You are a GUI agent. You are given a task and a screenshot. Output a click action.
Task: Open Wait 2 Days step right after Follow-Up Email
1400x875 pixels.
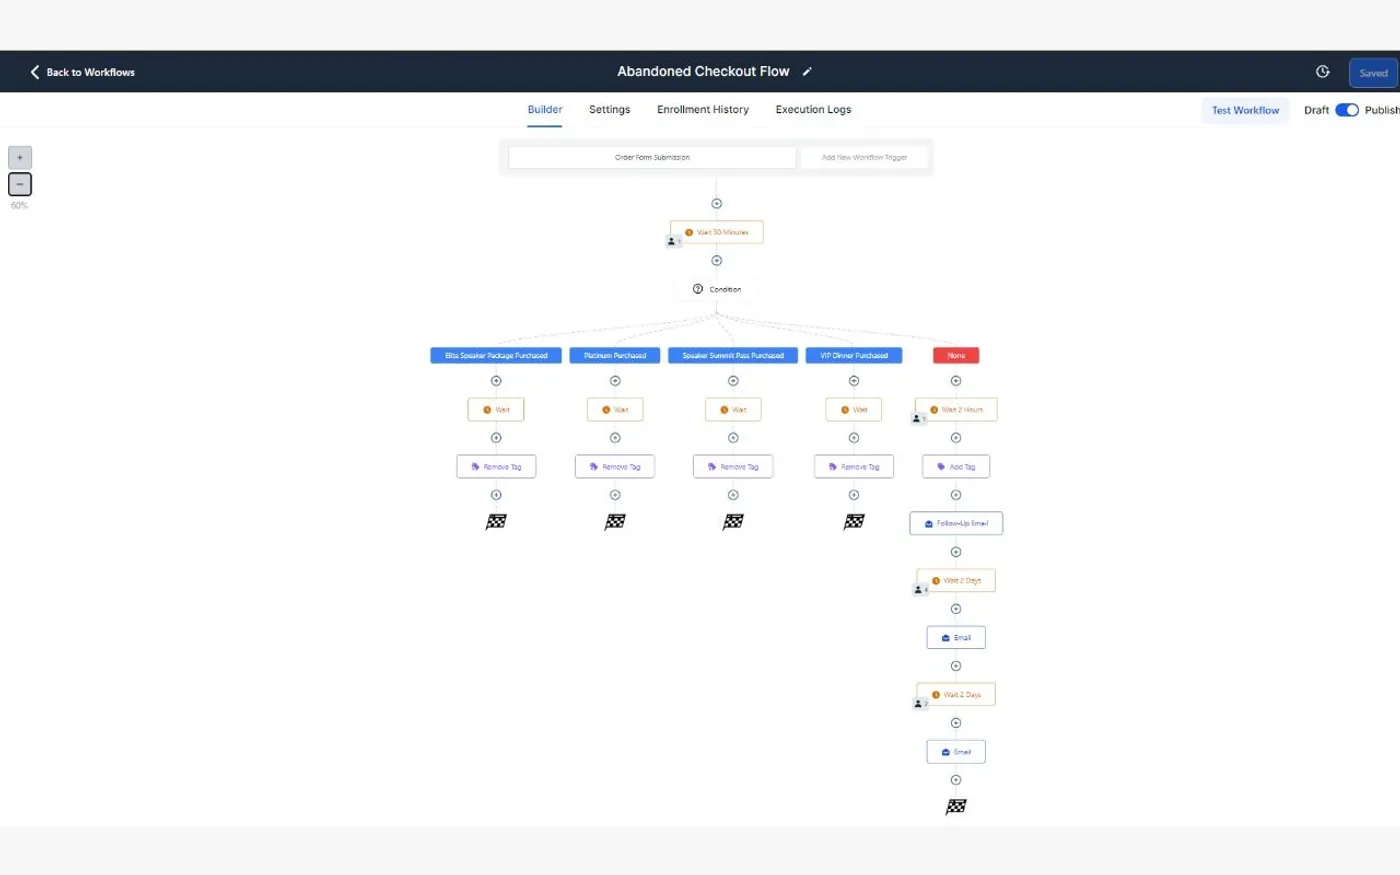point(956,580)
